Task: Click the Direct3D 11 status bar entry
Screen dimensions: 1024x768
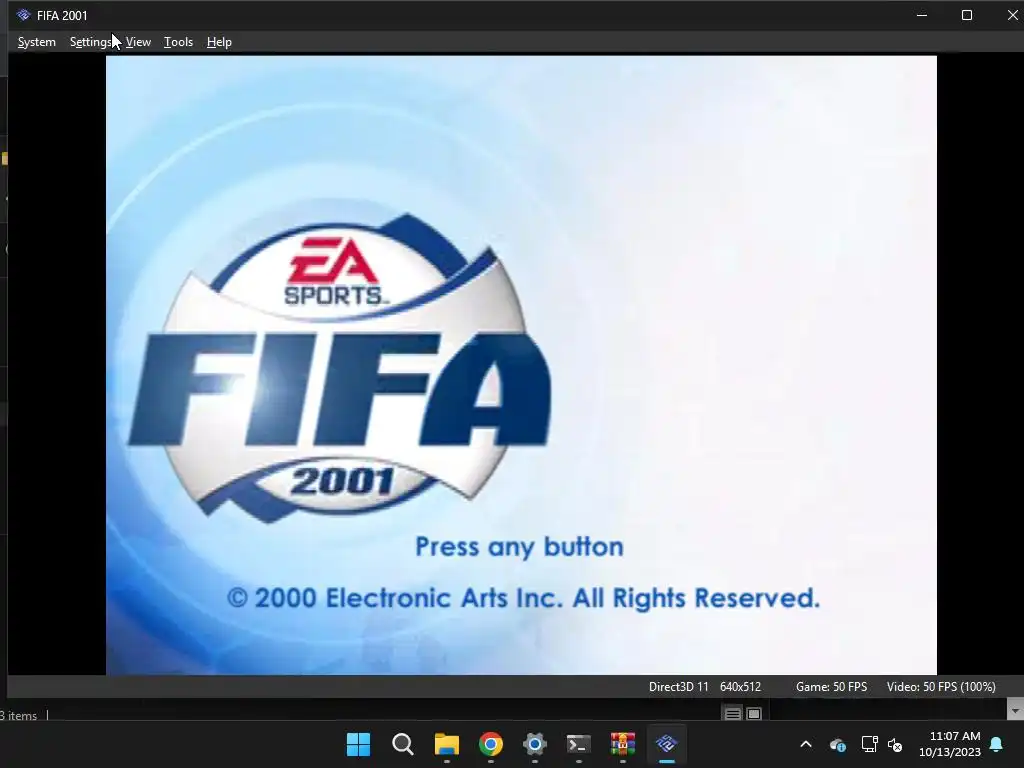Action: point(679,686)
